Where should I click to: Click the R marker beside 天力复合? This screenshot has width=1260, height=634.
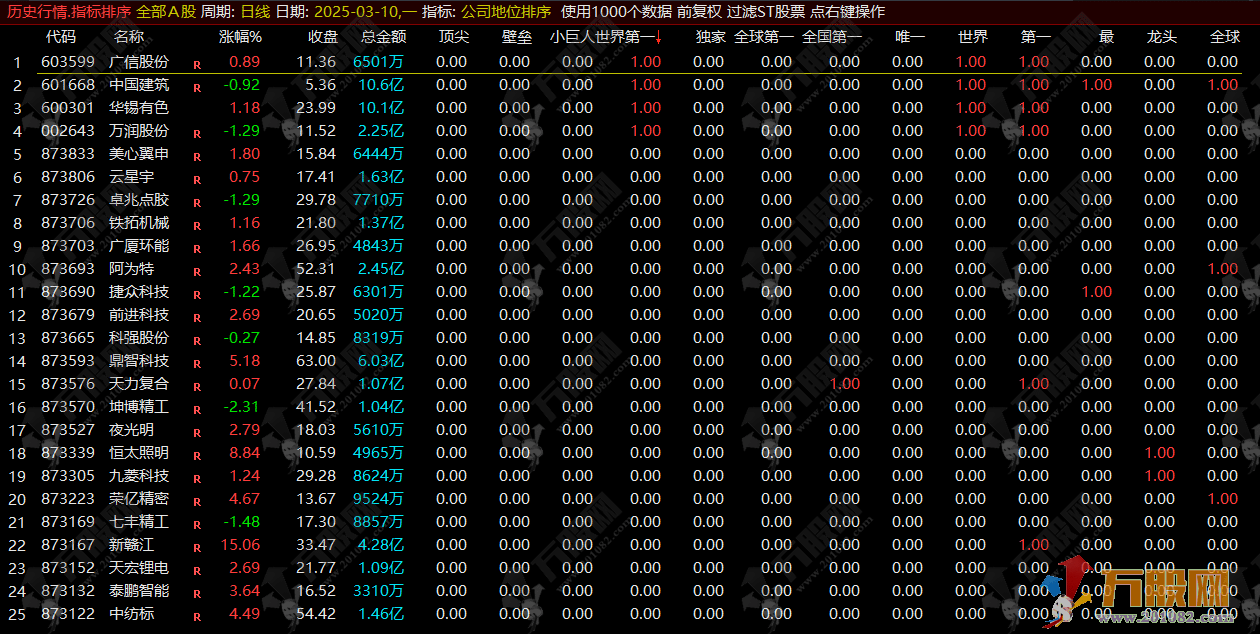196,386
